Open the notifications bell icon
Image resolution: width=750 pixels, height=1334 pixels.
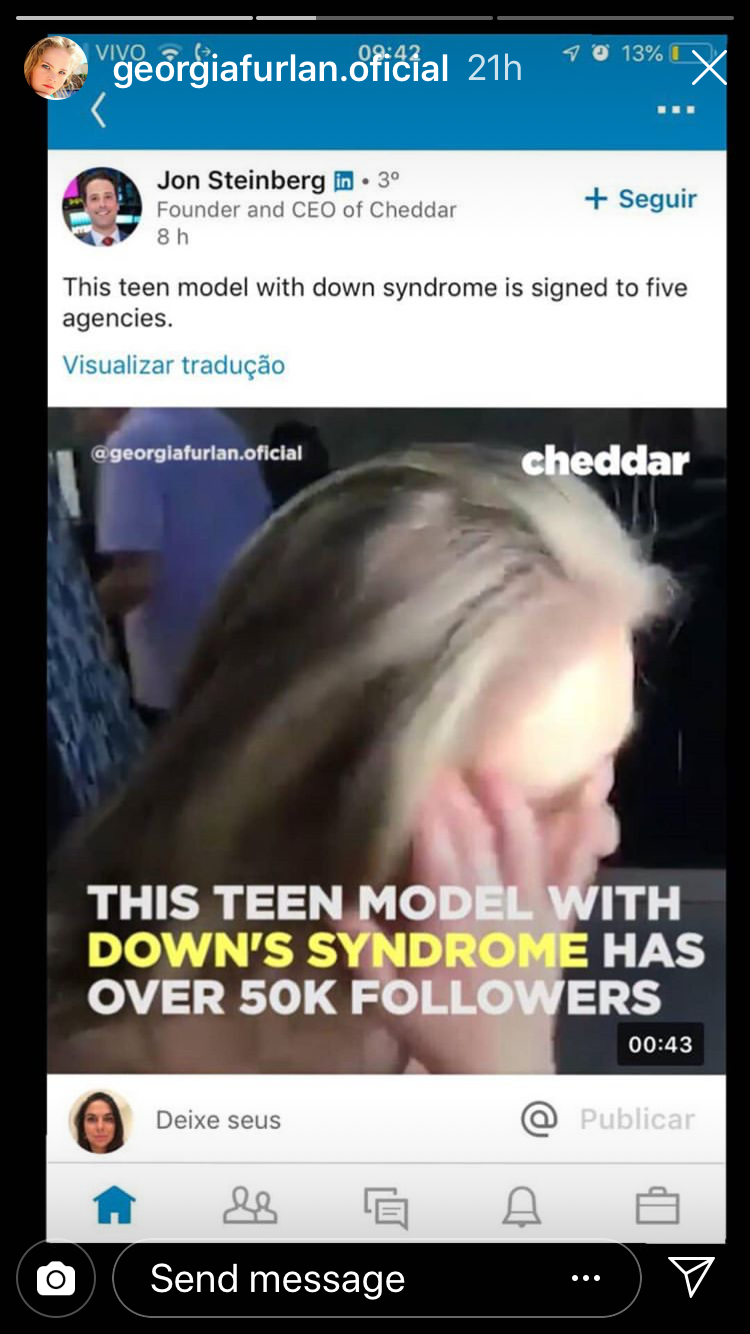(522, 1207)
